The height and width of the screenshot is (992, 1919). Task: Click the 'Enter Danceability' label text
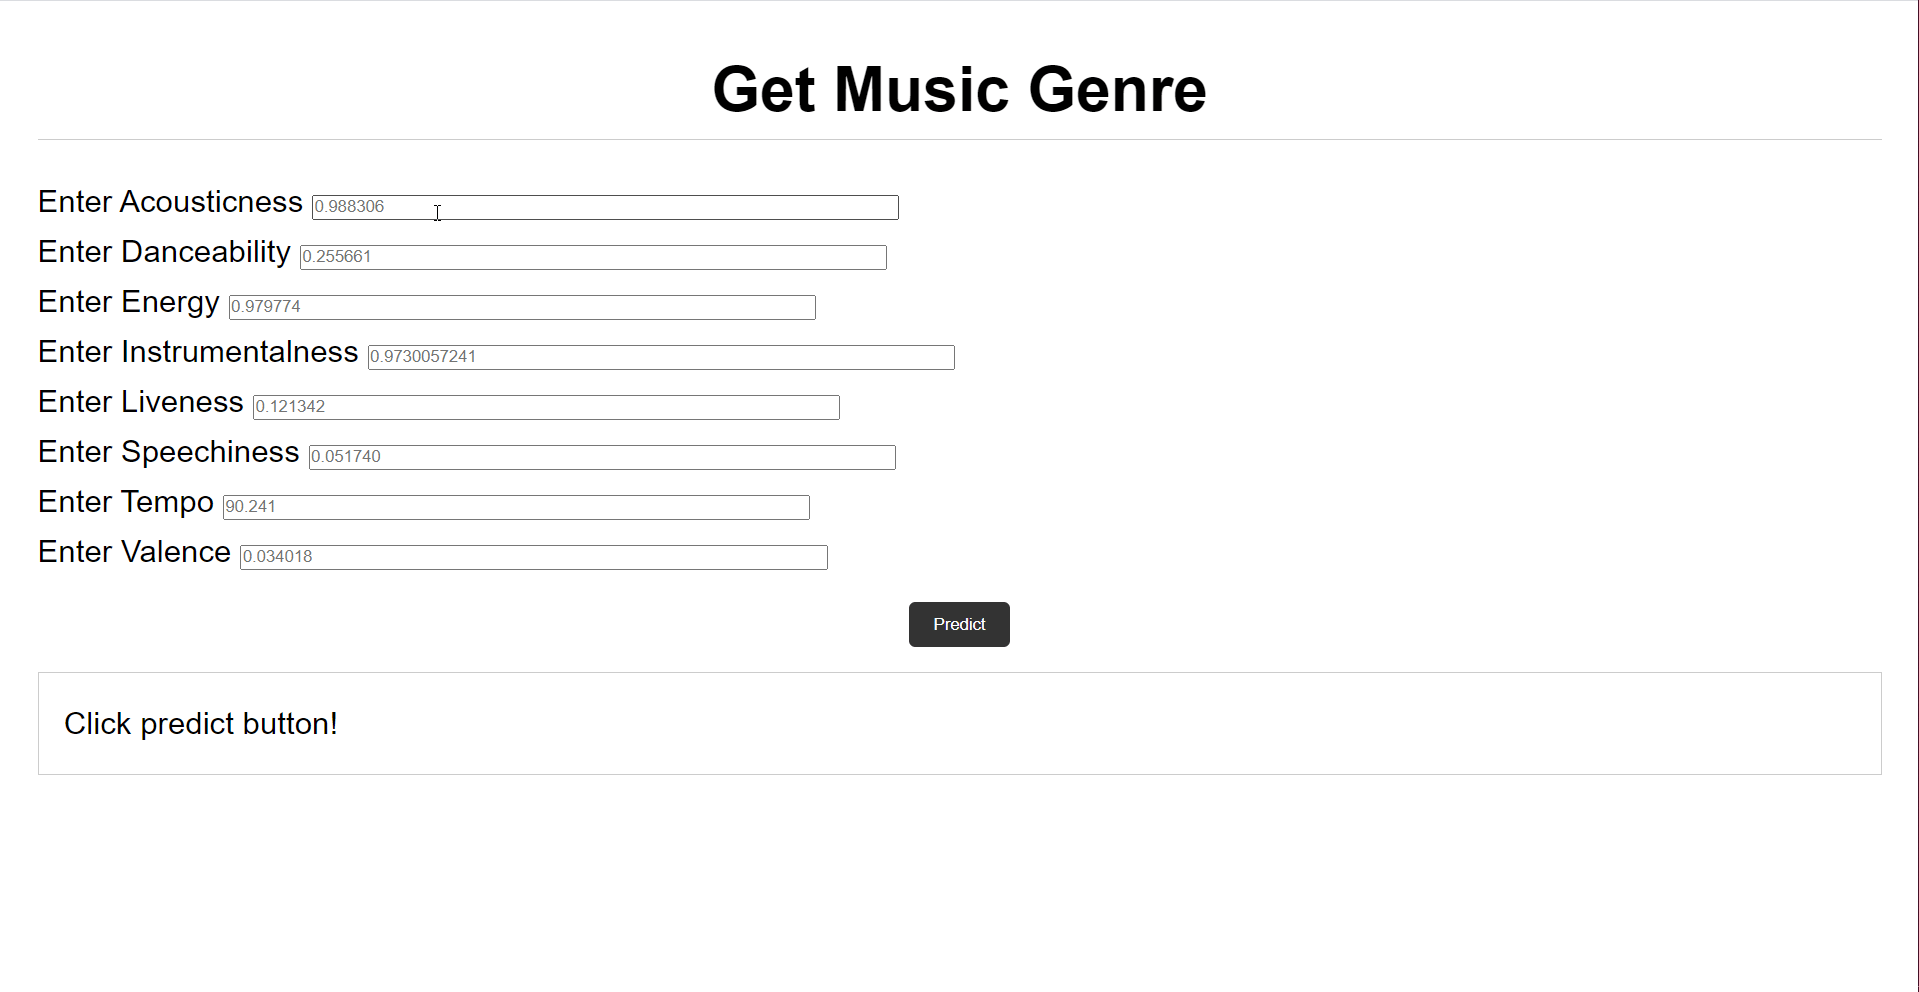pyautogui.click(x=164, y=252)
